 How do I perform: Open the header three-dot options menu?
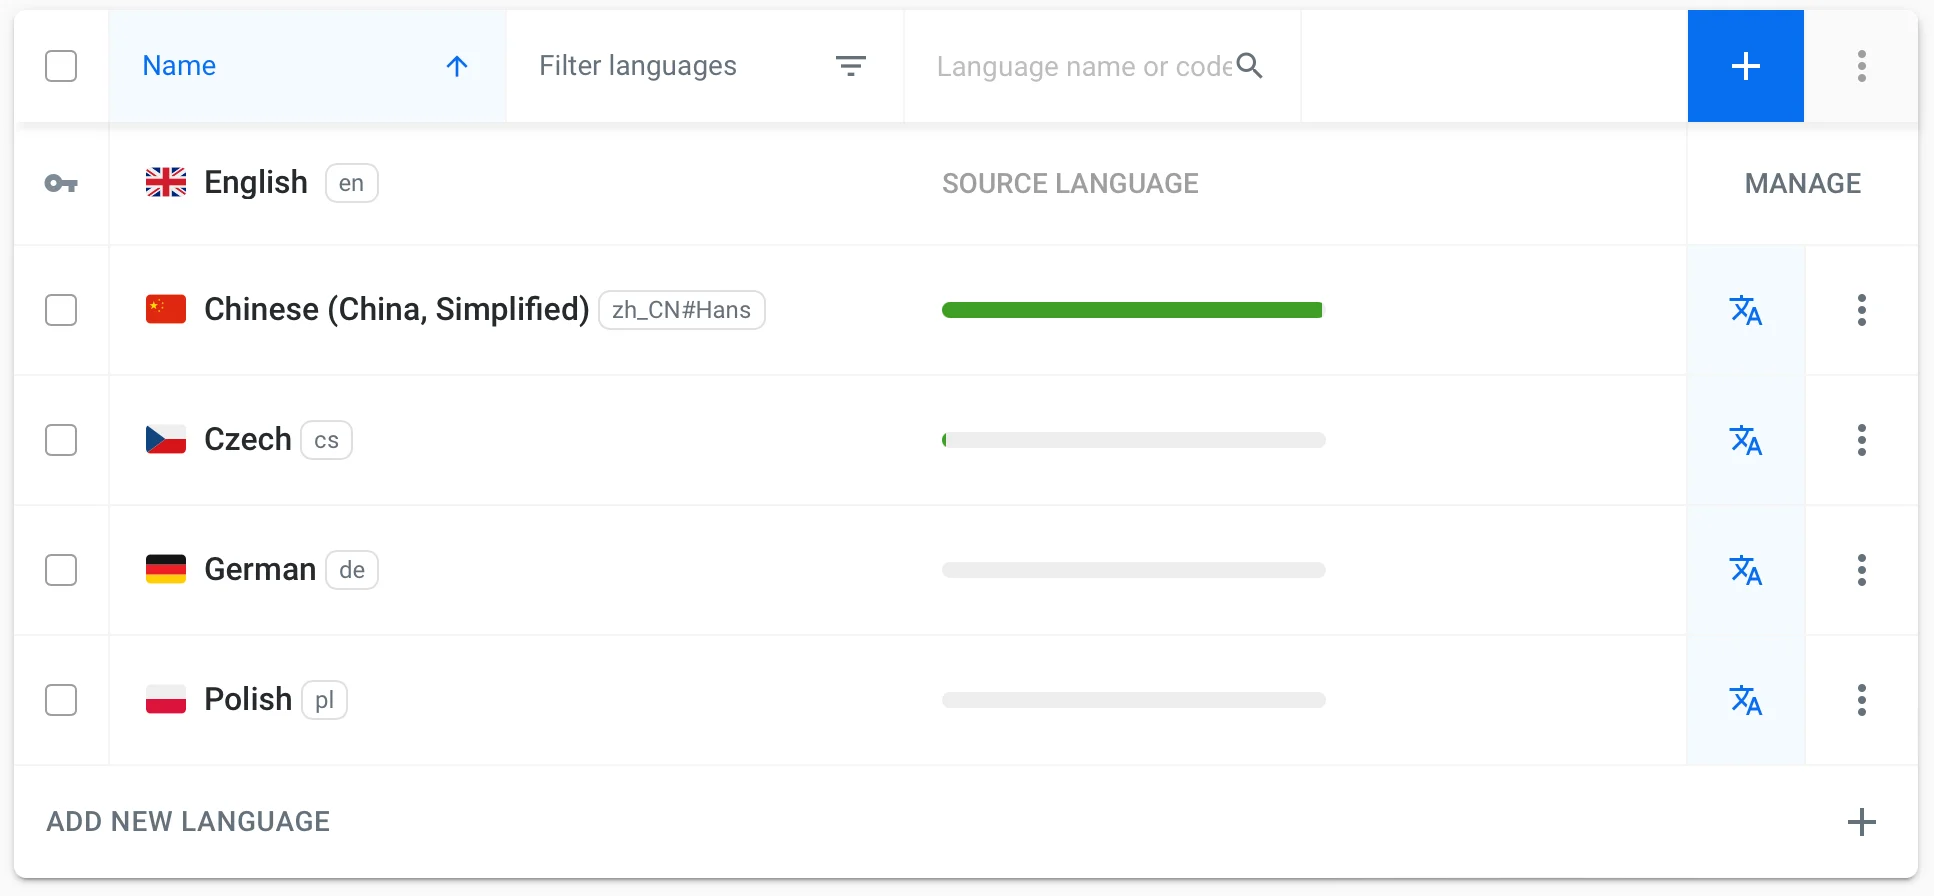[1861, 66]
